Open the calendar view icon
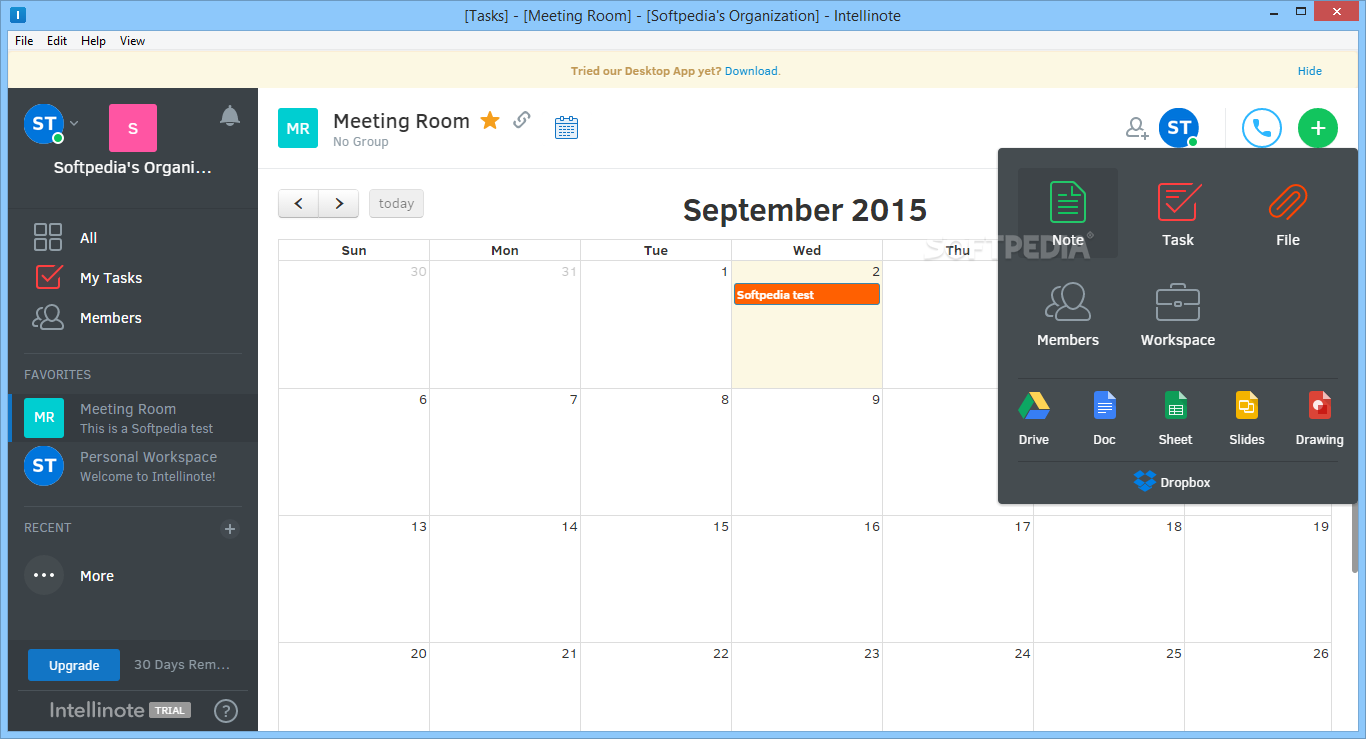The image size is (1366, 739). pos(567,127)
